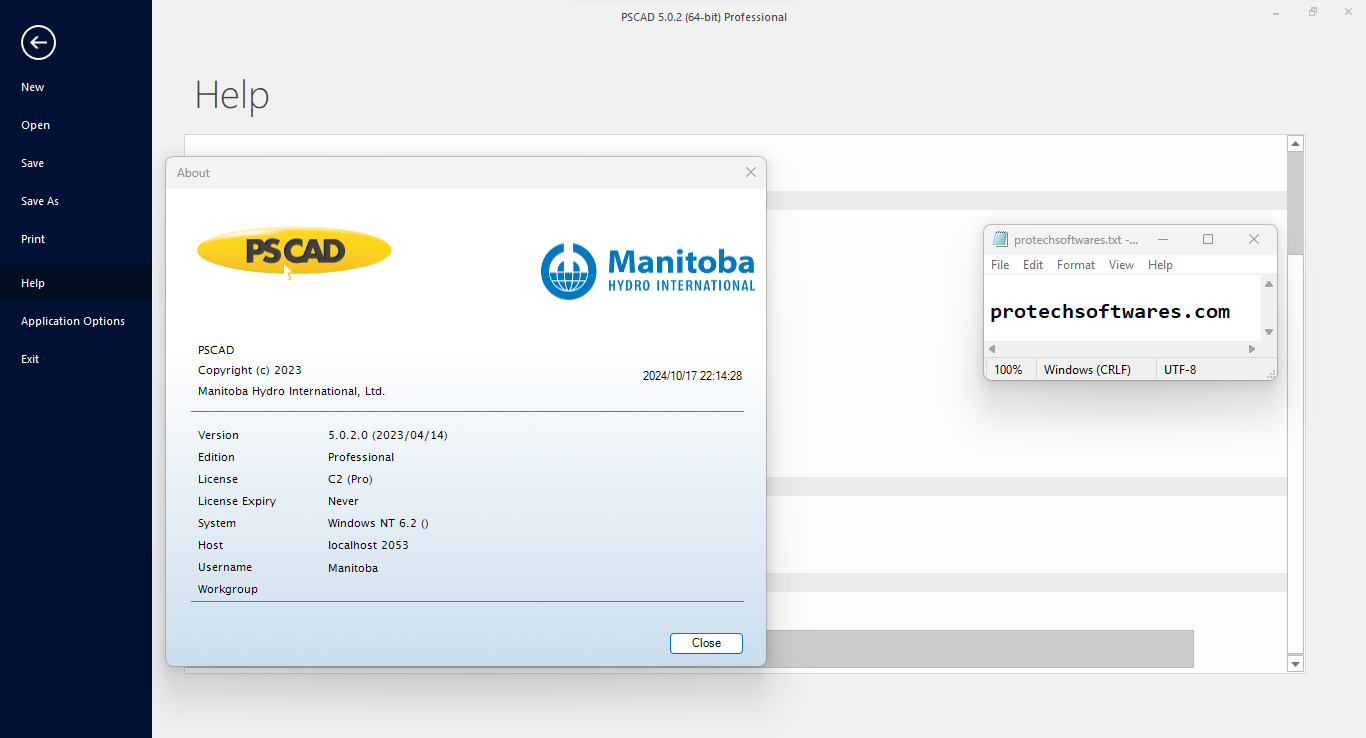Click the Notepad document icon in title bar
The width and height of the screenshot is (1366, 738).
pyautogui.click(x=1000, y=239)
